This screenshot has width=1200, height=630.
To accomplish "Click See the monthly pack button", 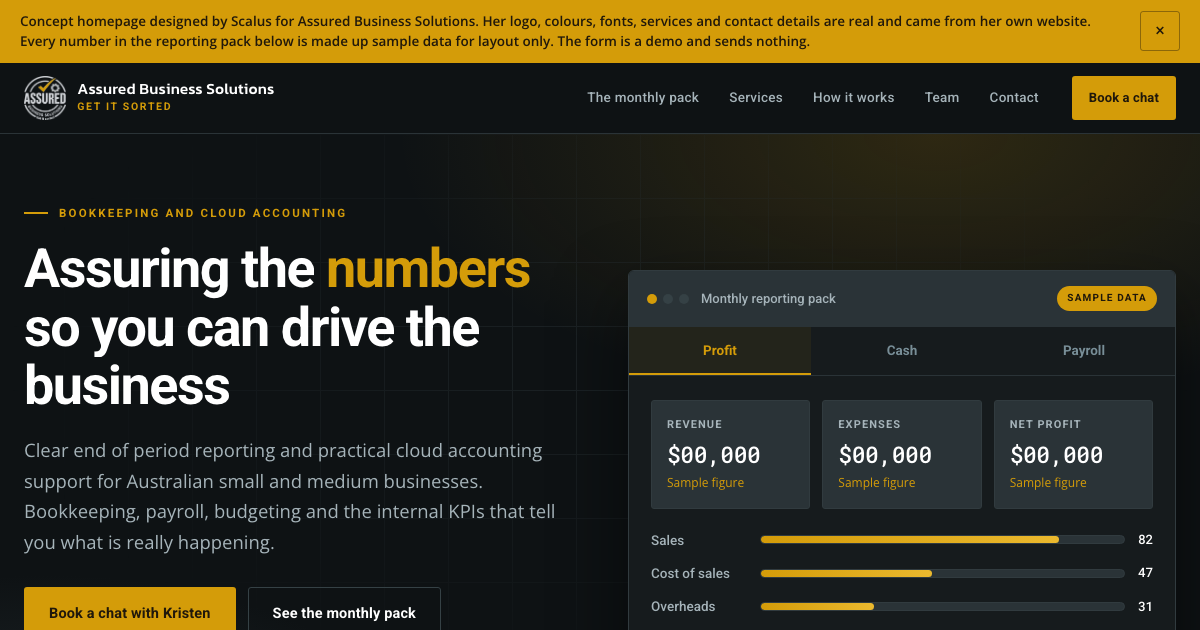I will [344, 612].
